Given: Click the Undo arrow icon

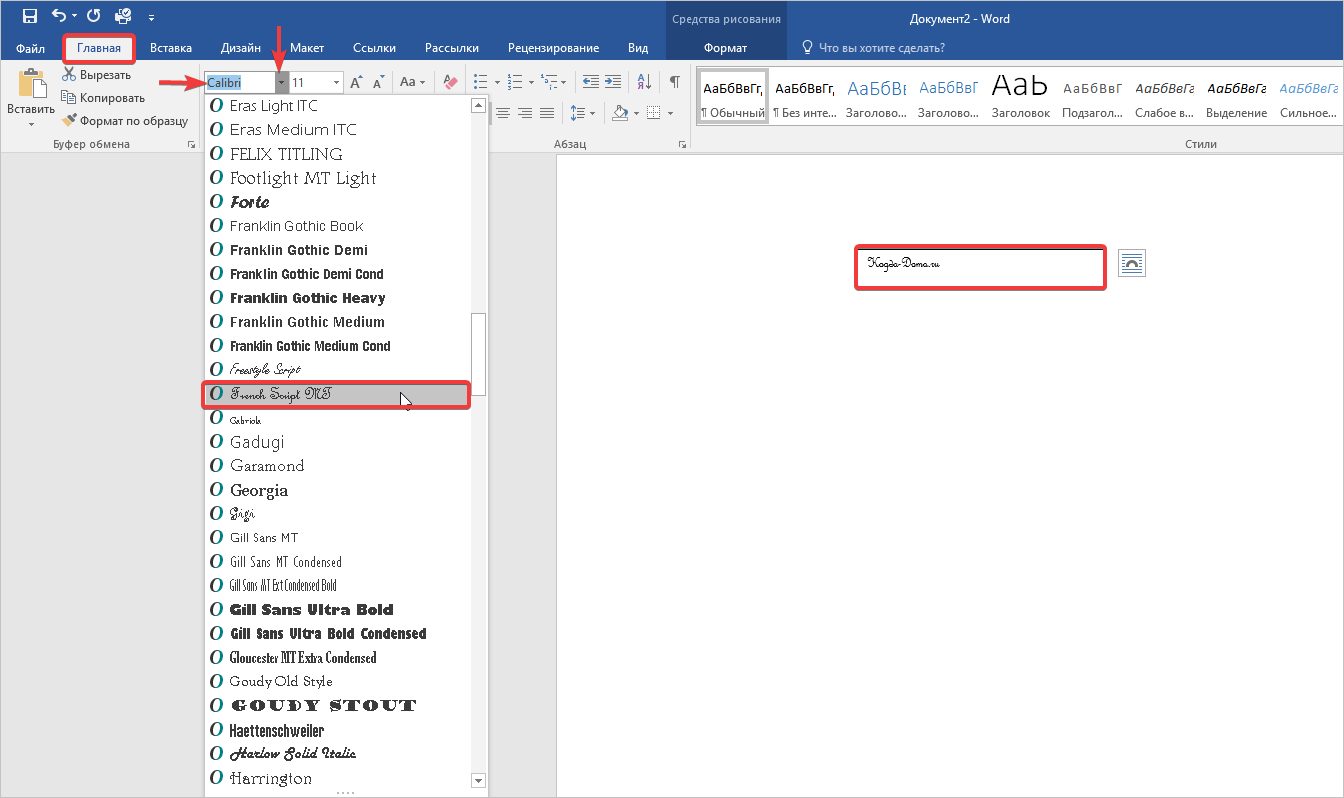Looking at the screenshot, I should pyautogui.click(x=59, y=16).
